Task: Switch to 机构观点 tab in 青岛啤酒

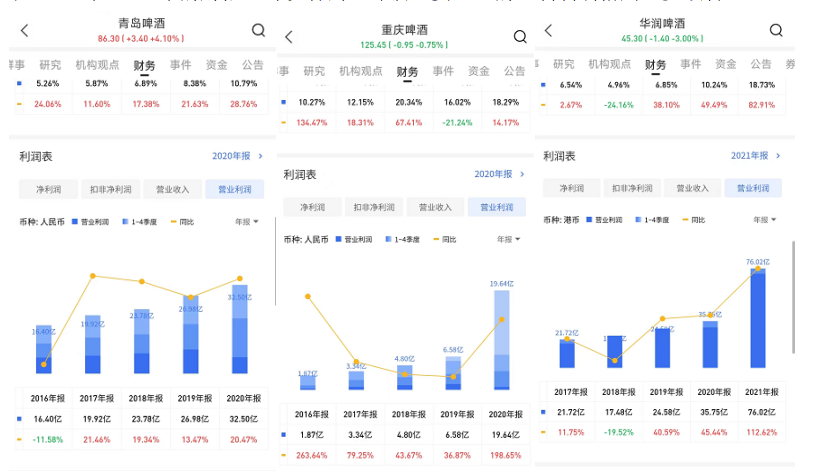Action: [97, 65]
